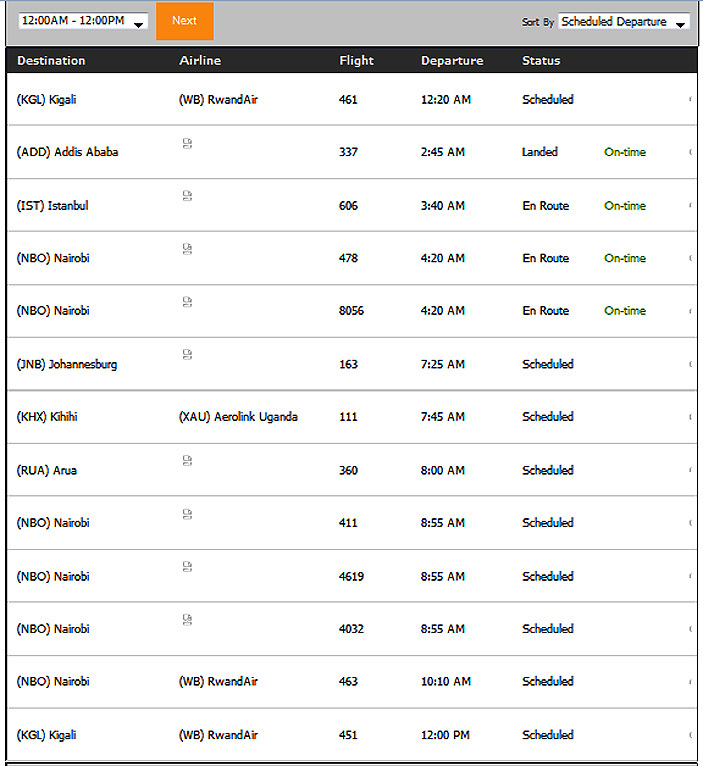This screenshot has width=703, height=766.
Task: Click the airline icon for Nairobi flight 8056
Action: pos(187,301)
